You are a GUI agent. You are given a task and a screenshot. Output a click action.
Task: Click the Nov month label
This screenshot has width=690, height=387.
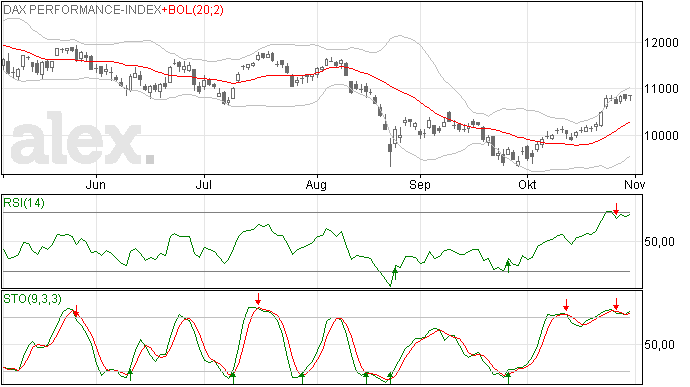[634, 185]
